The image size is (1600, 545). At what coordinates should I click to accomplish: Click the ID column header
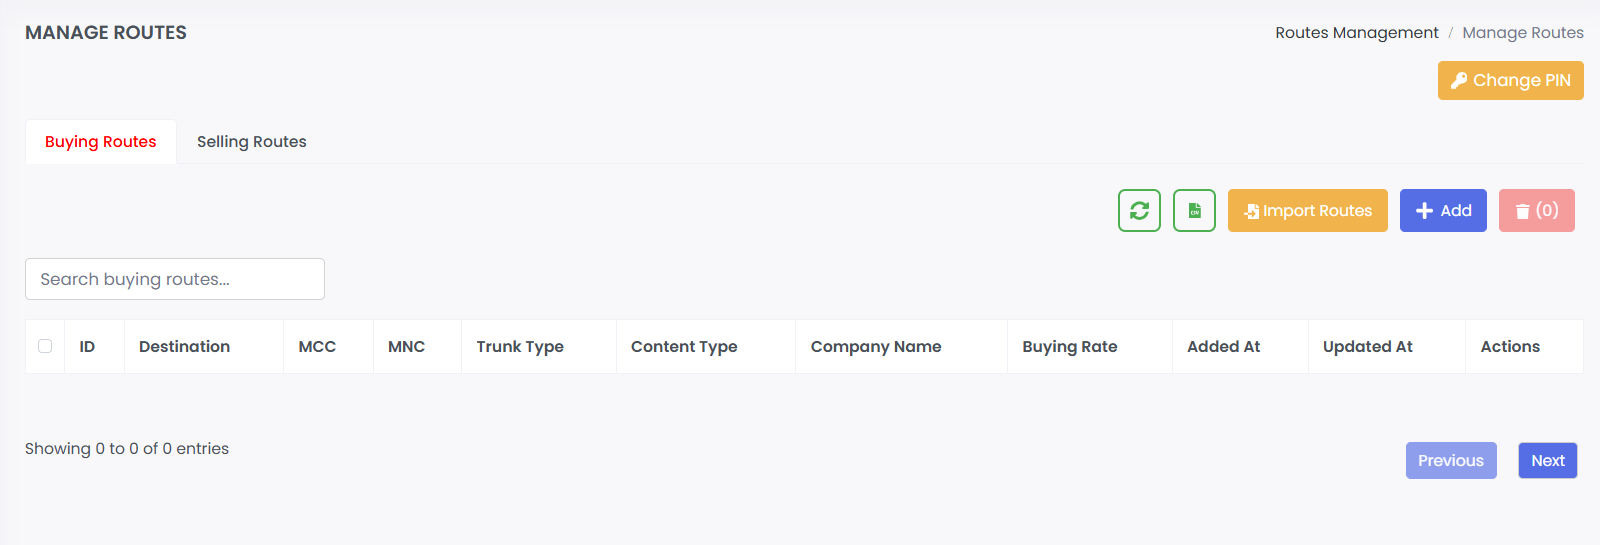click(x=87, y=347)
